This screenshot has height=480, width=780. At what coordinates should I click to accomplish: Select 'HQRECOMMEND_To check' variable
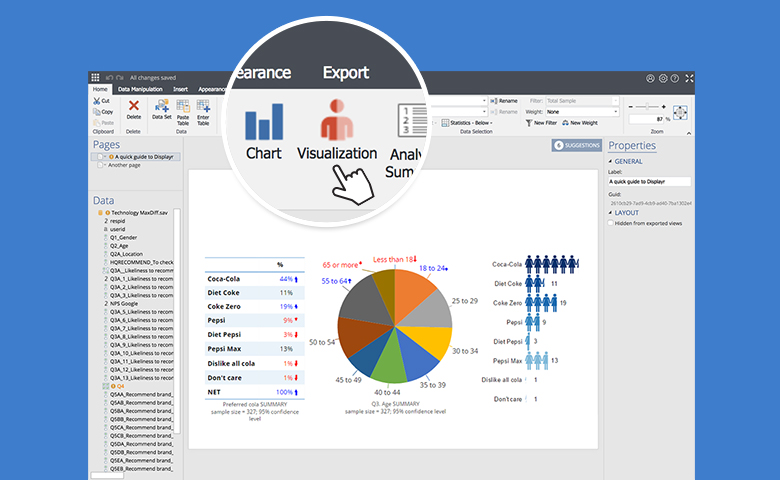point(142,262)
